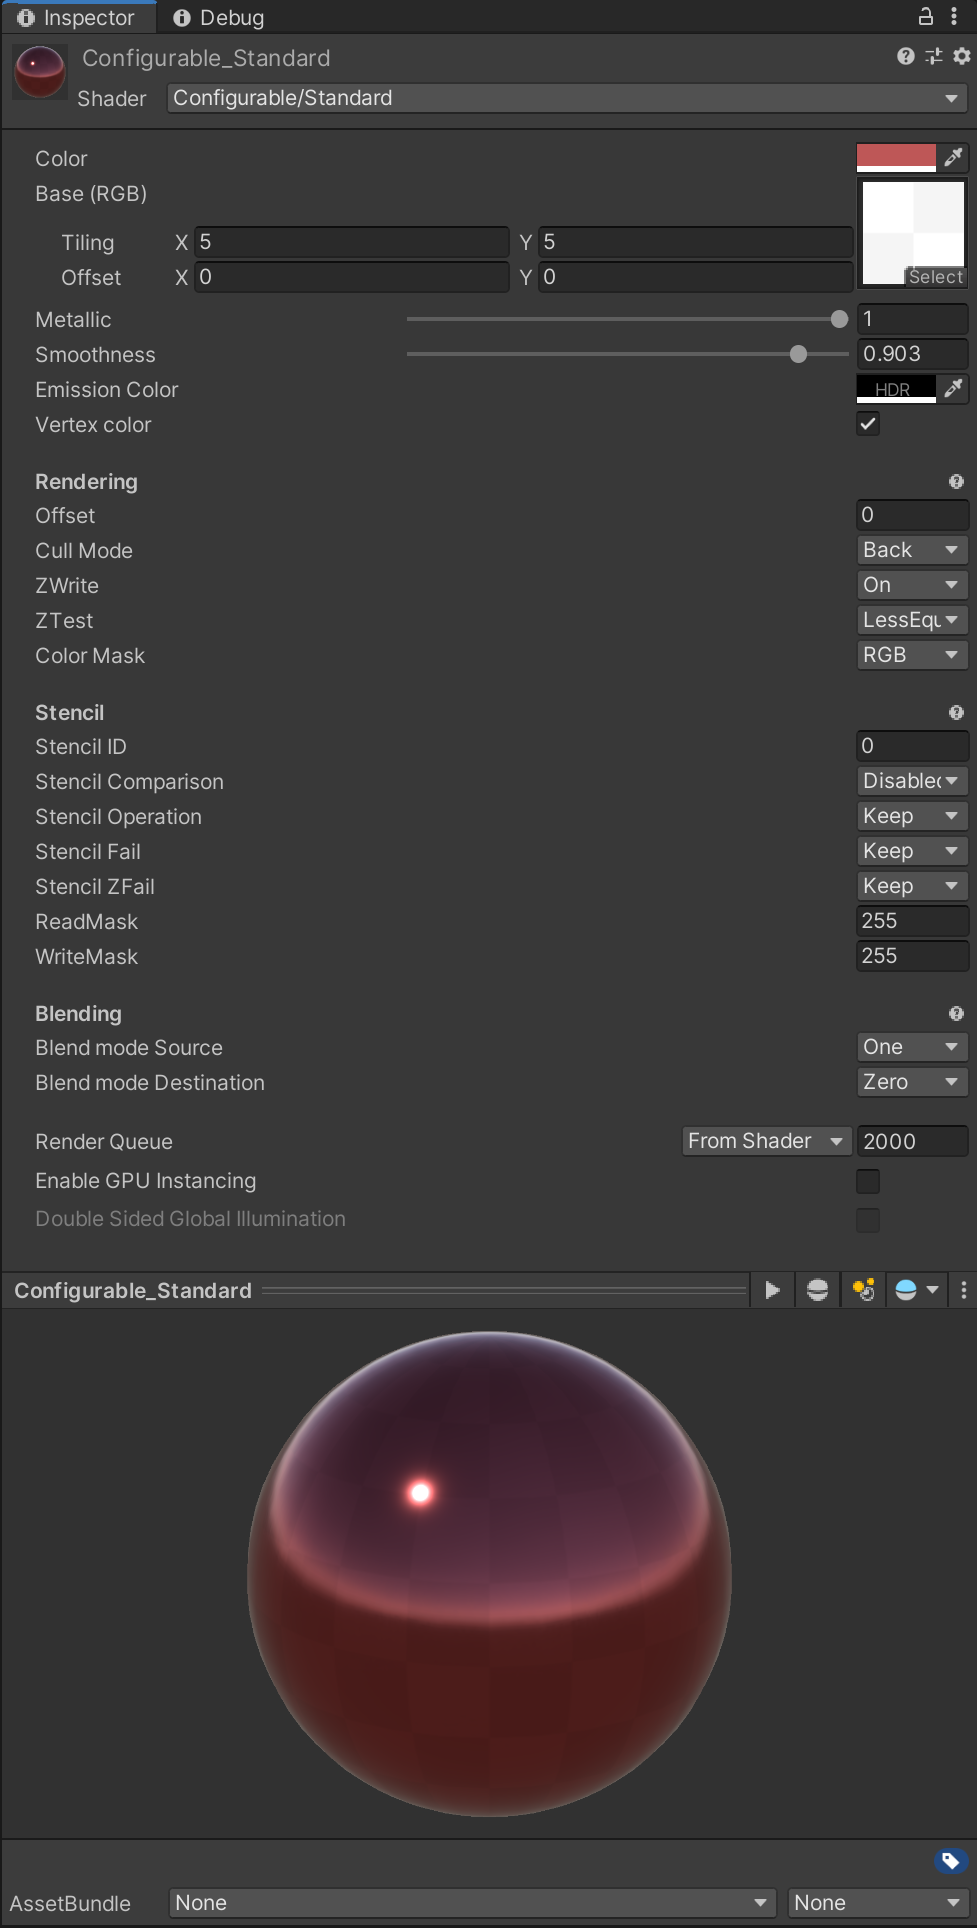Enable GPU Instancing checkbox
The image size is (977, 1928).
pos(868,1181)
